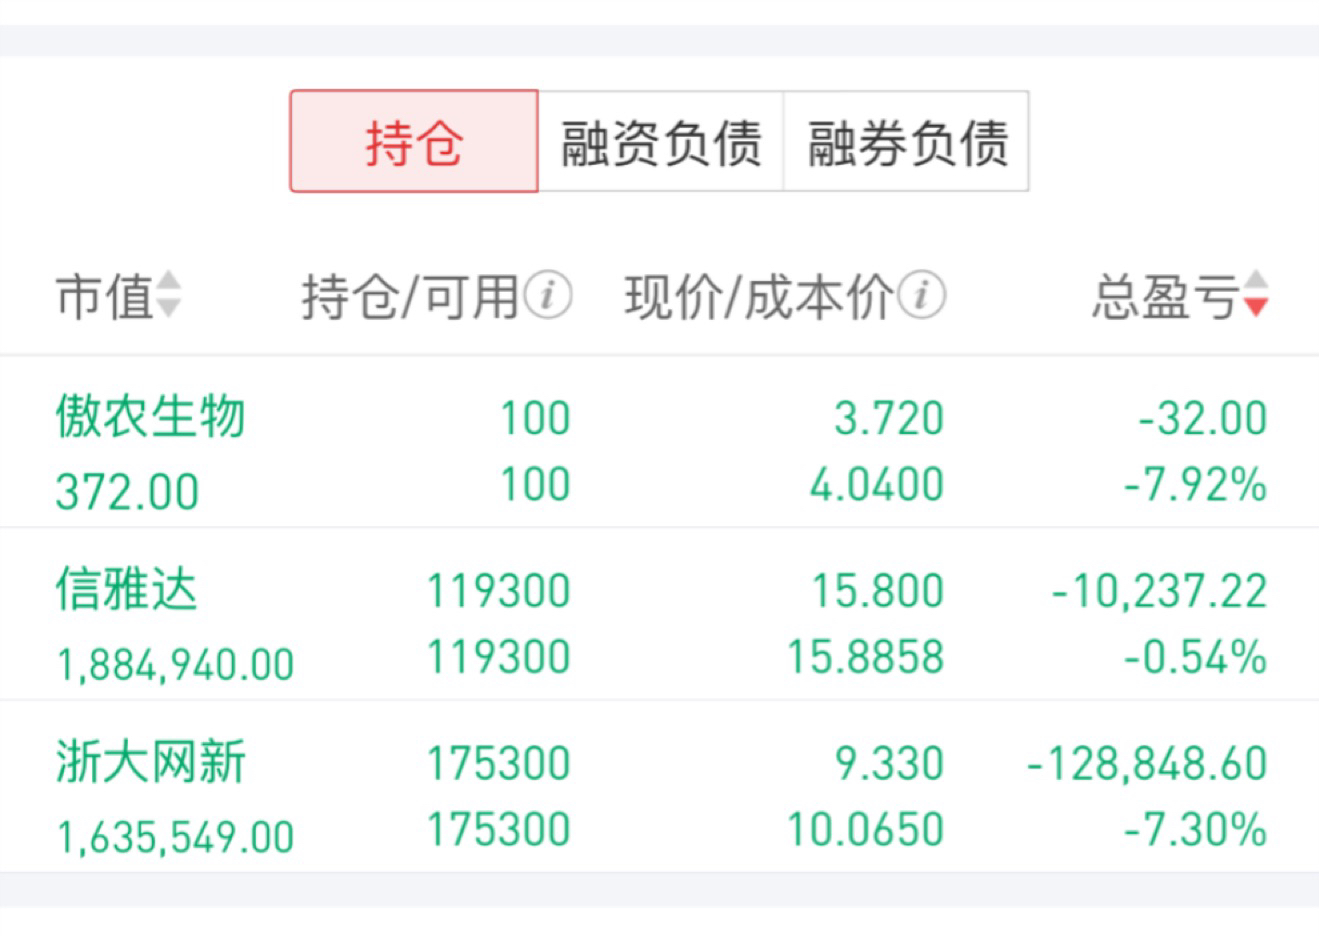The width and height of the screenshot is (1319, 936).
Task: Select the 持仓 tab
Action: pos(414,141)
